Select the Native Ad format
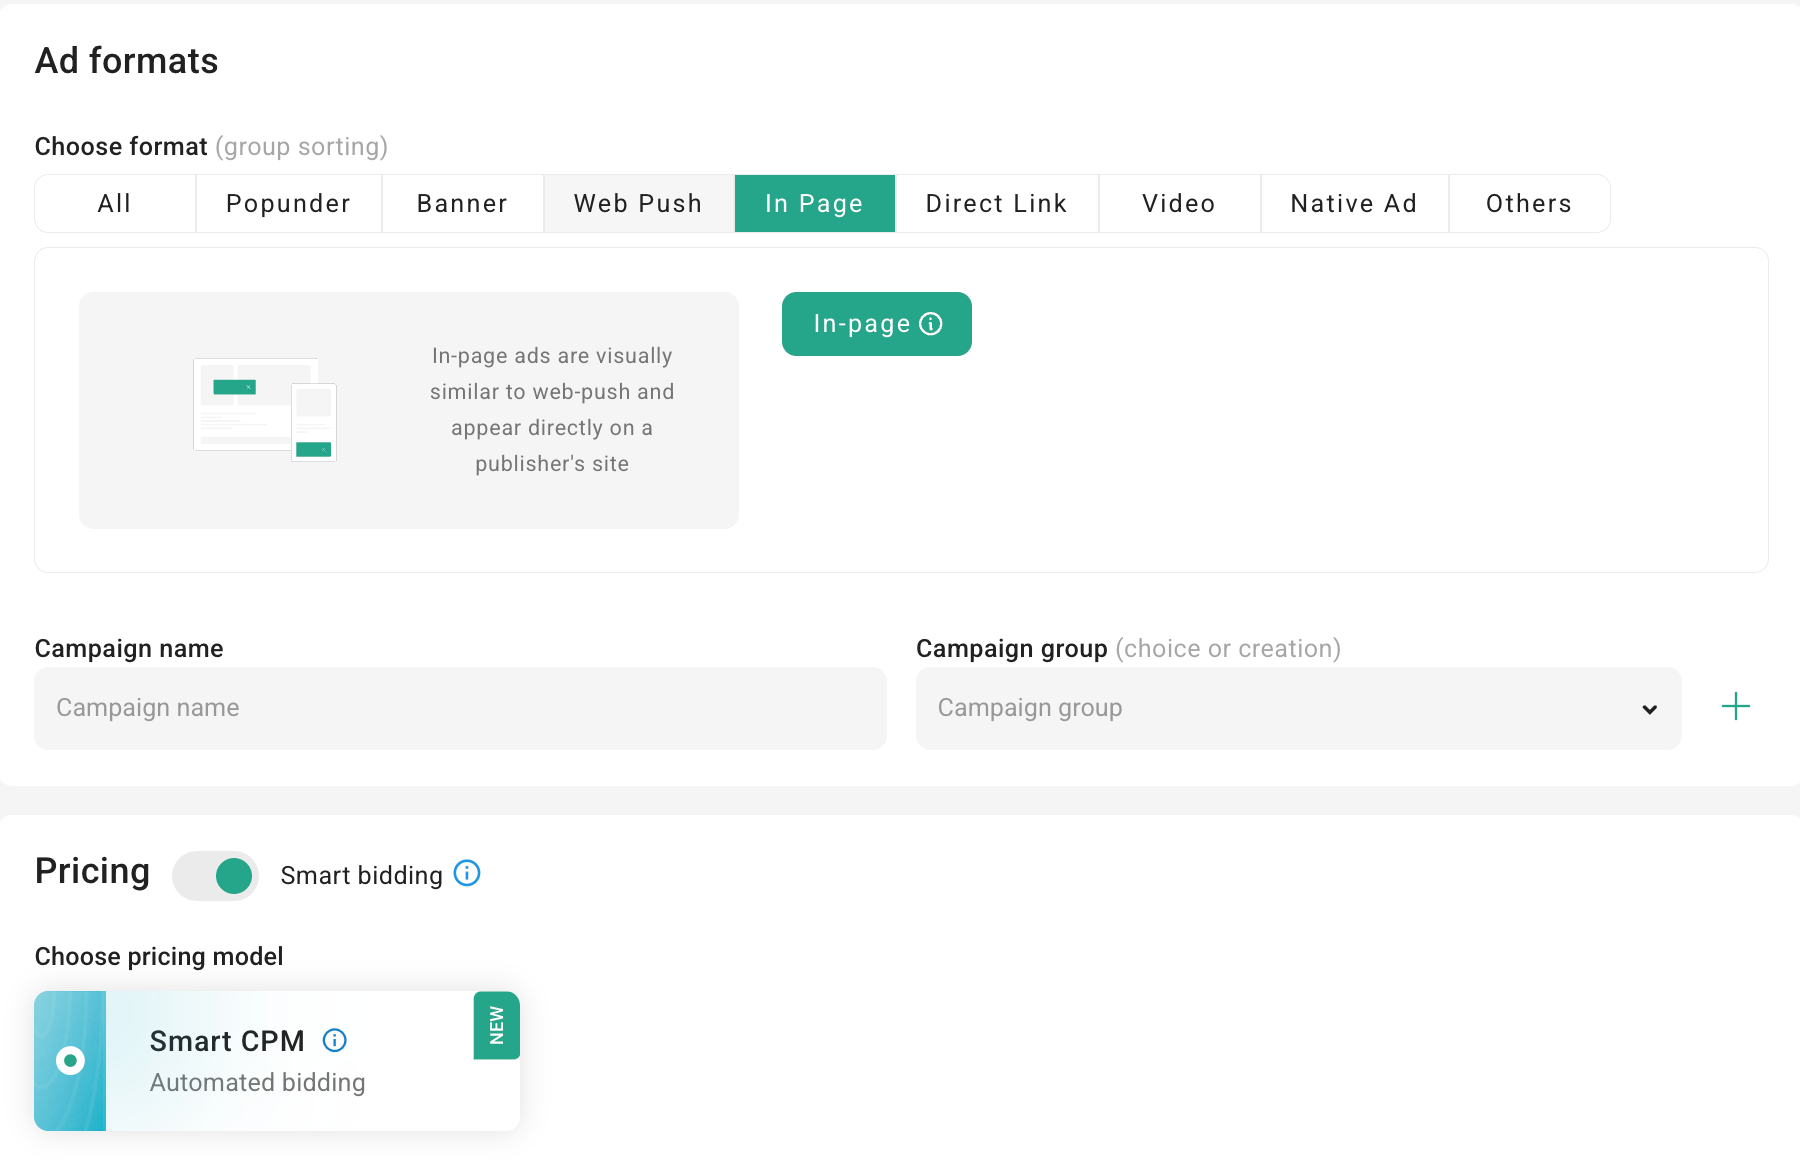 pyautogui.click(x=1353, y=203)
